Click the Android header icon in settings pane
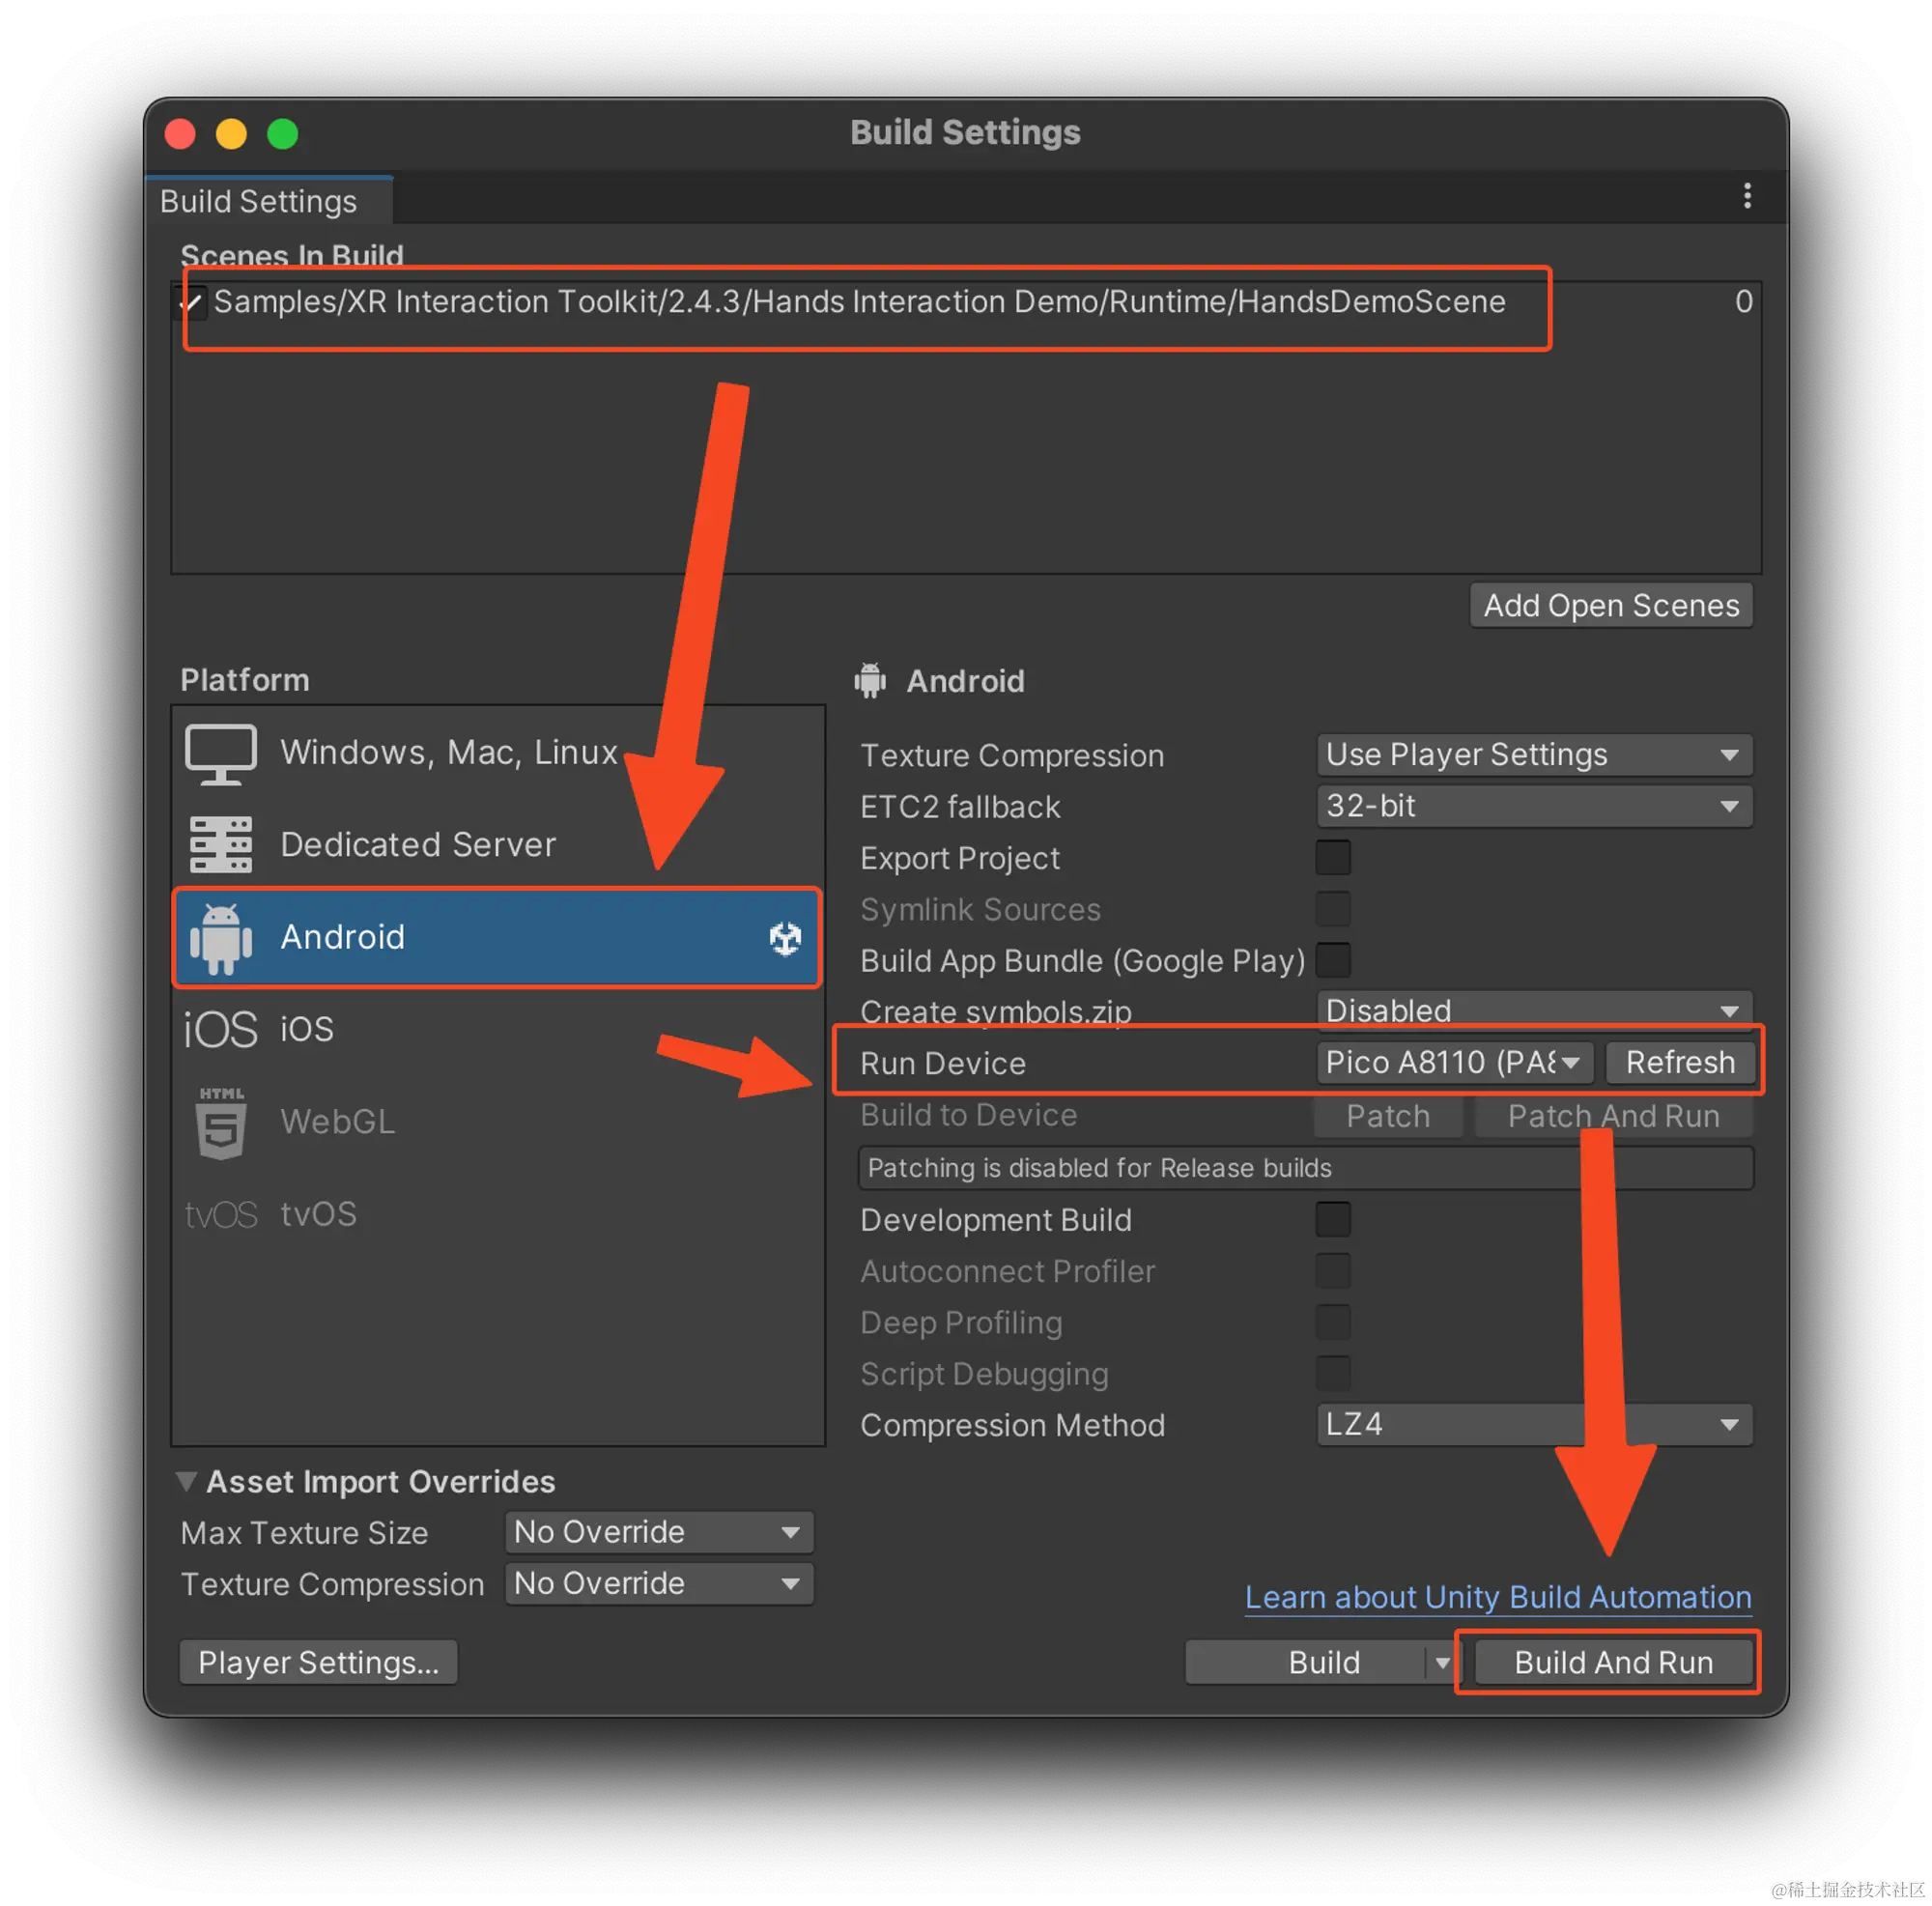 coord(870,680)
